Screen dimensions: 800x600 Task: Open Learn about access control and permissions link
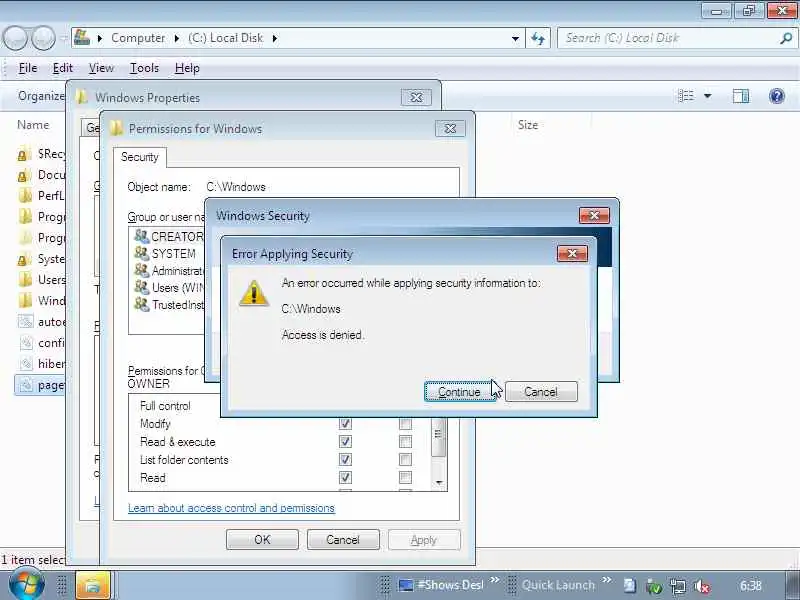231,508
